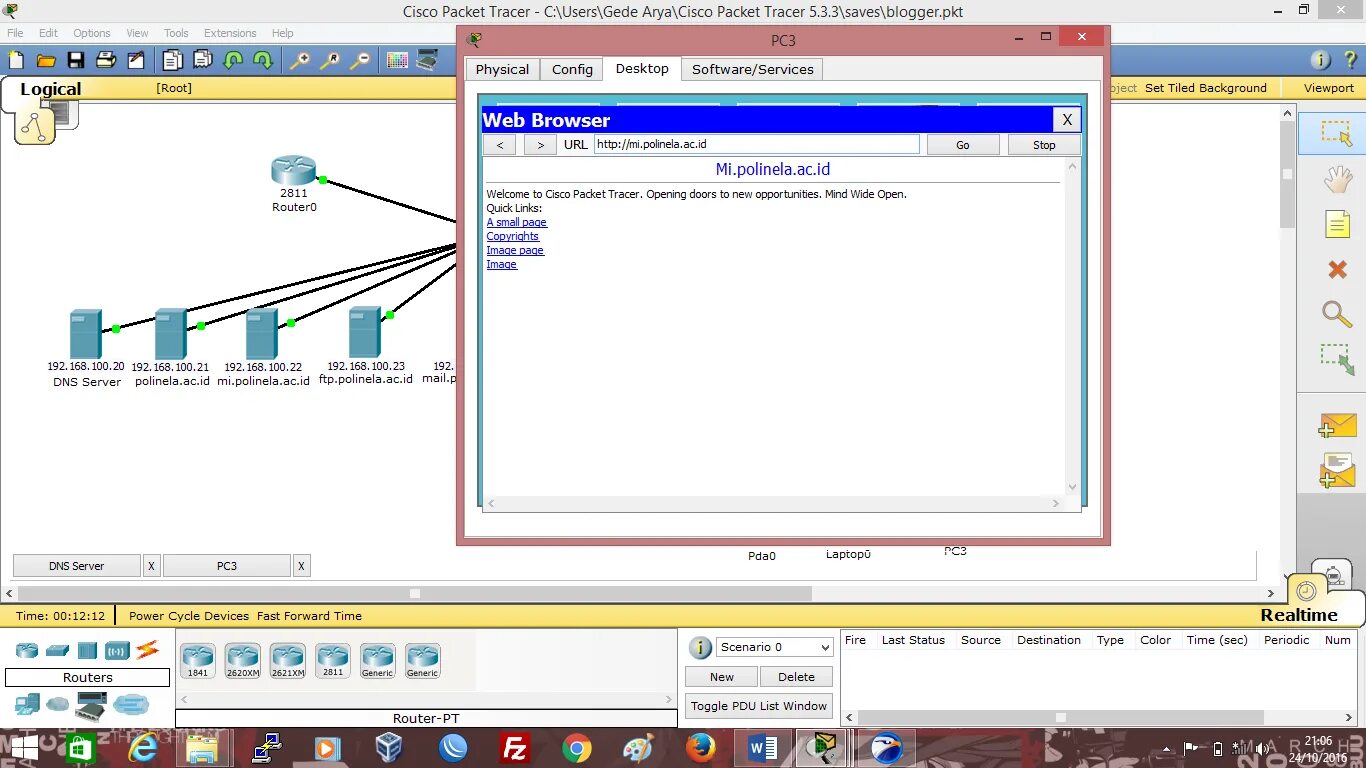
Task: Pick the 2621XM router model
Action: tap(288, 660)
